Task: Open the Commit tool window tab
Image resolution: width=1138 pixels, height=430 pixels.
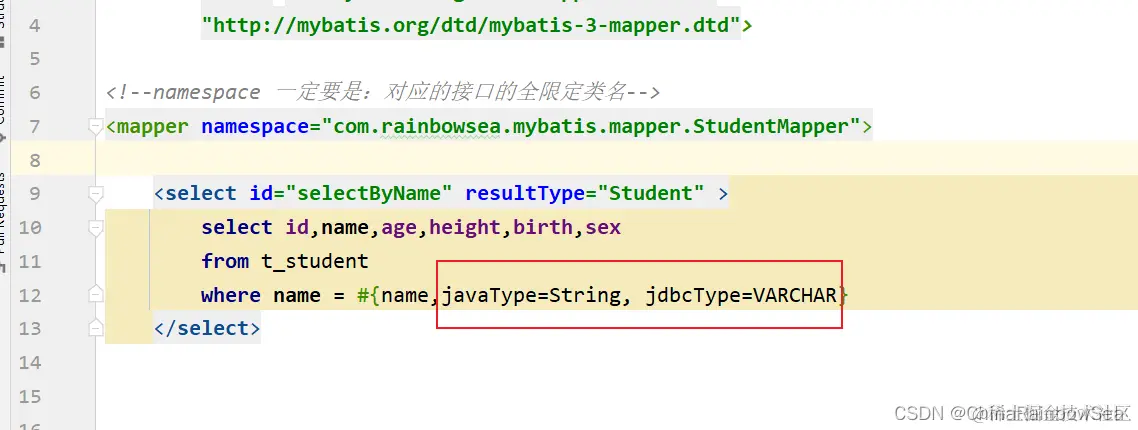Action: pos(3,99)
